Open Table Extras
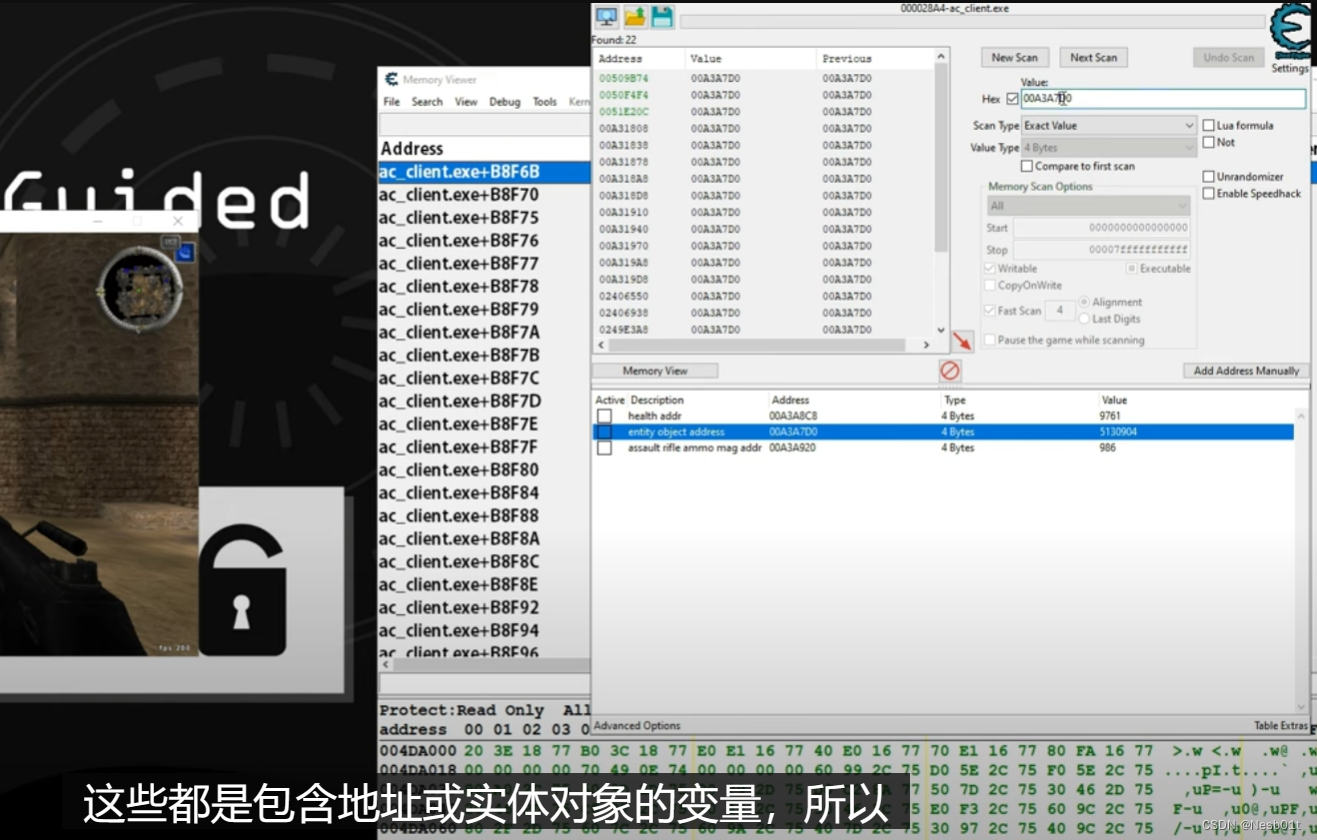 [1281, 726]
